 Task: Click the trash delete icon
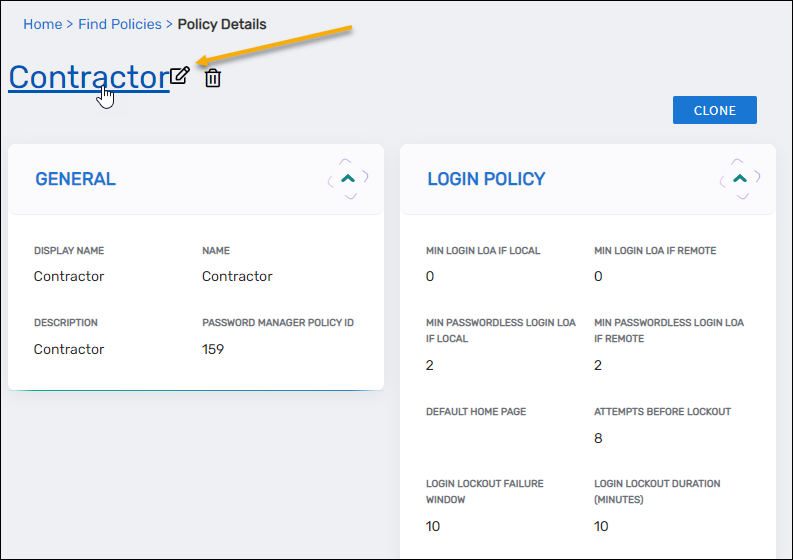(x=212, y=78)
